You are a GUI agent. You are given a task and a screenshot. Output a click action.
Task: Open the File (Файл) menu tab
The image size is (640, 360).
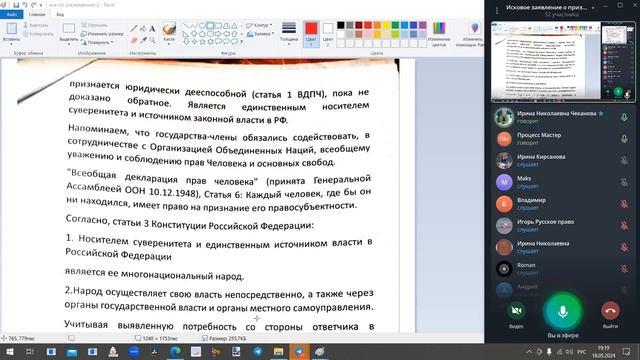tap(11, 14)
